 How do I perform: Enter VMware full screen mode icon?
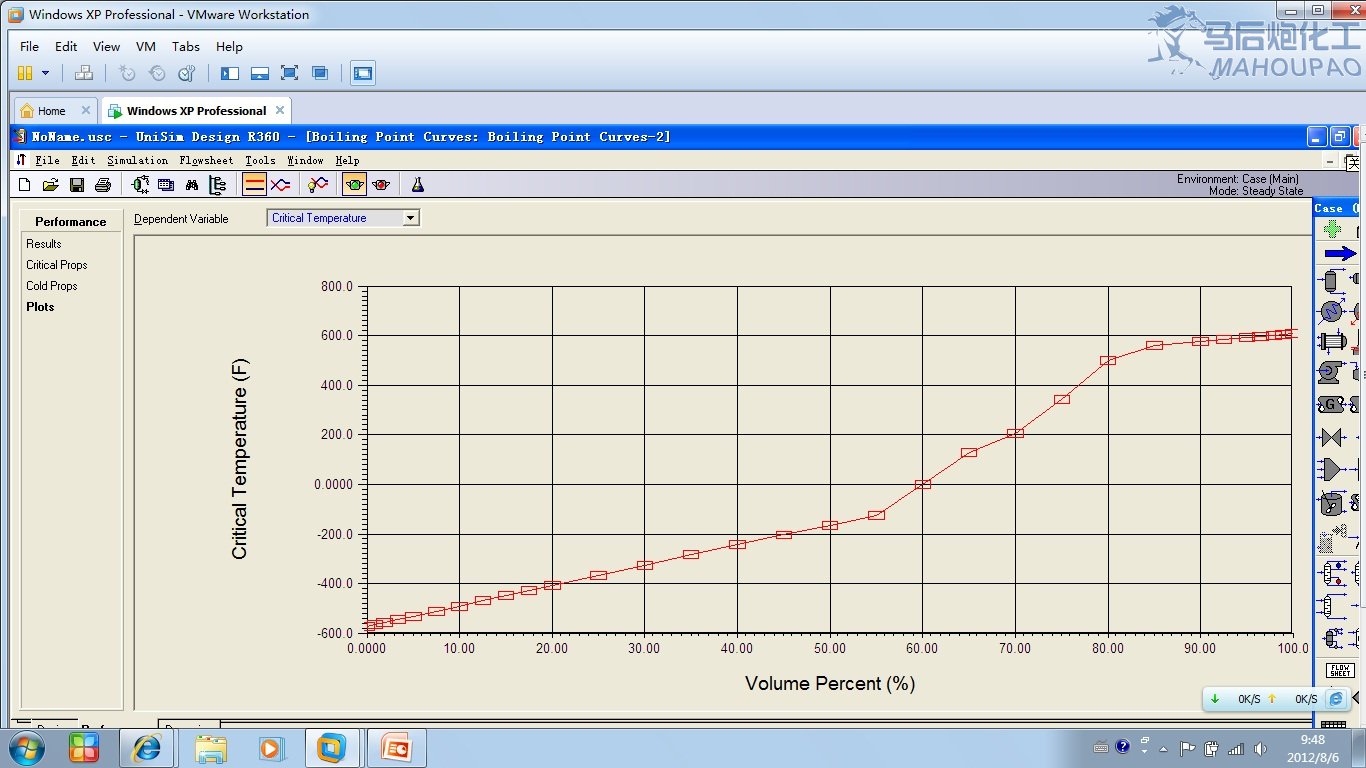(290, 73)
